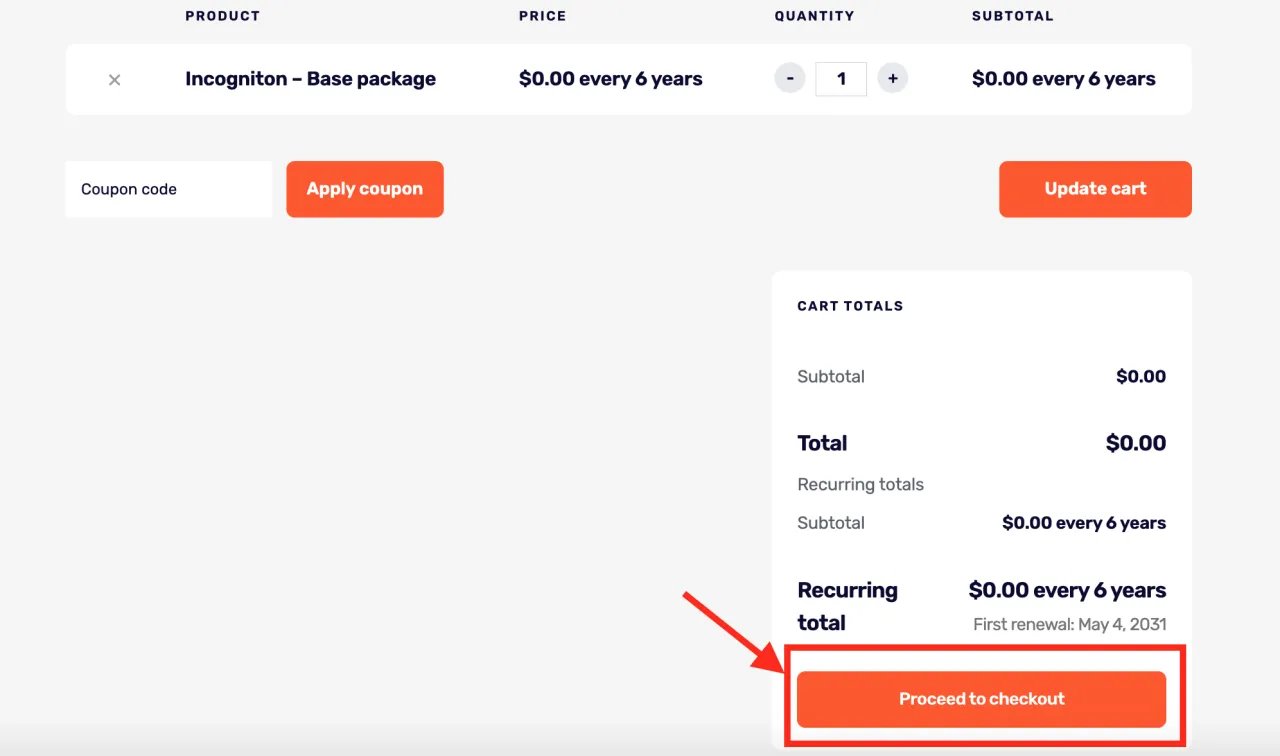Decrease quantity with the minus button
The height and width of the screenshot is (756, 1280).
click(790, 78)
